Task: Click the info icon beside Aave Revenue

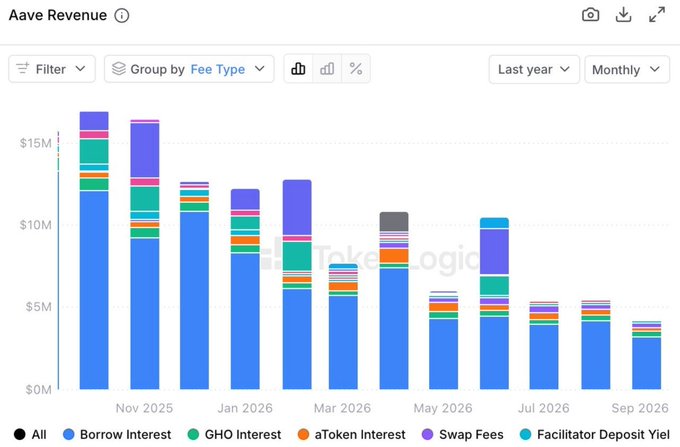Action: [x=122, y=16]
